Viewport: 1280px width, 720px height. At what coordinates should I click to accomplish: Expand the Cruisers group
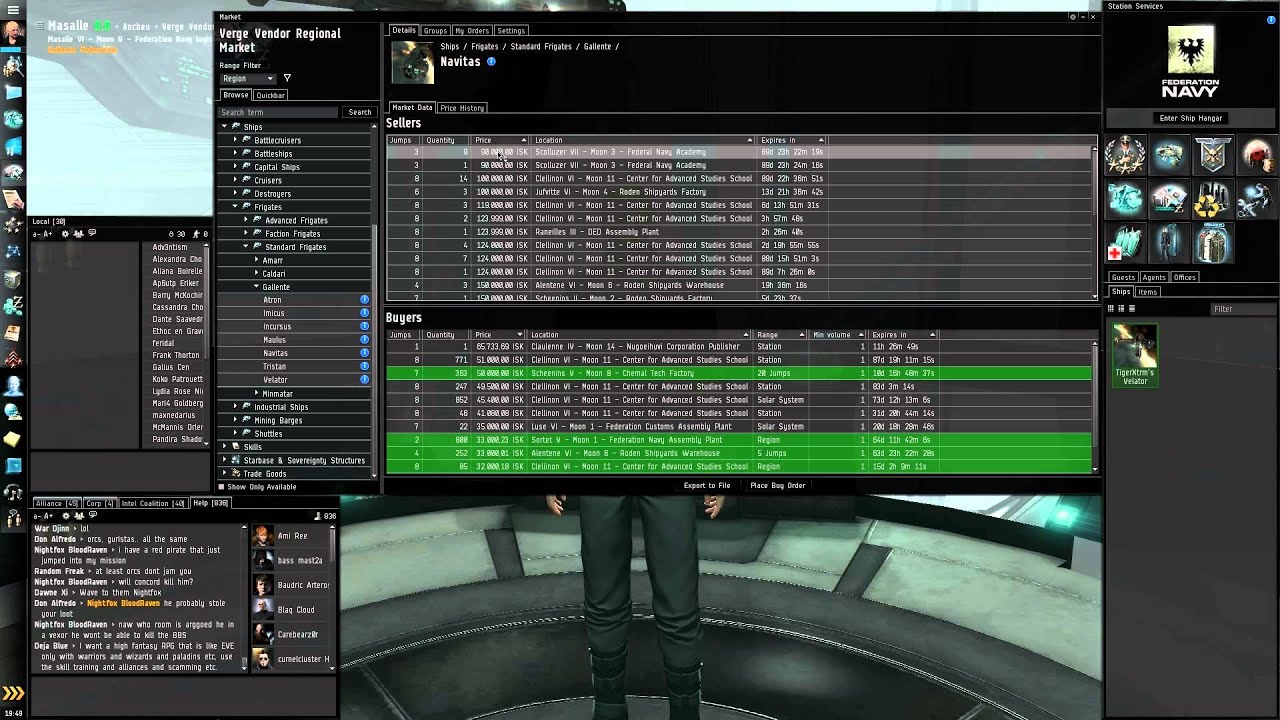tap(235, 180)
